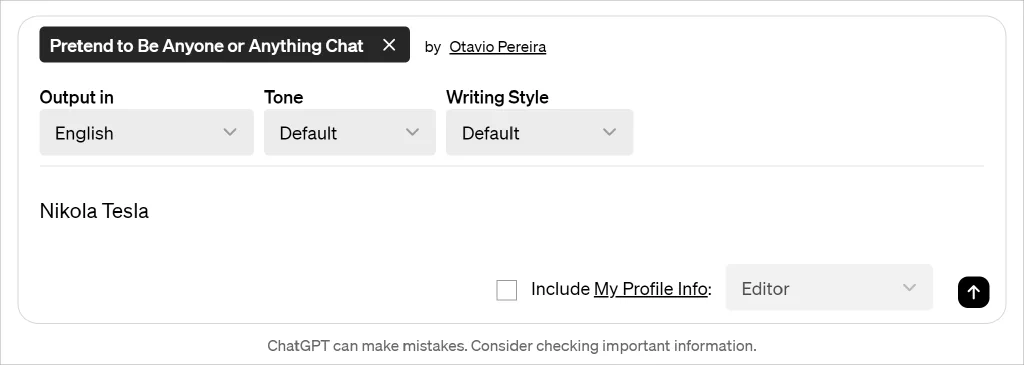Remove the selected prompt template with X
Image resolution: width=1024 pixels, height=365 pixels.
click(389, 45)
